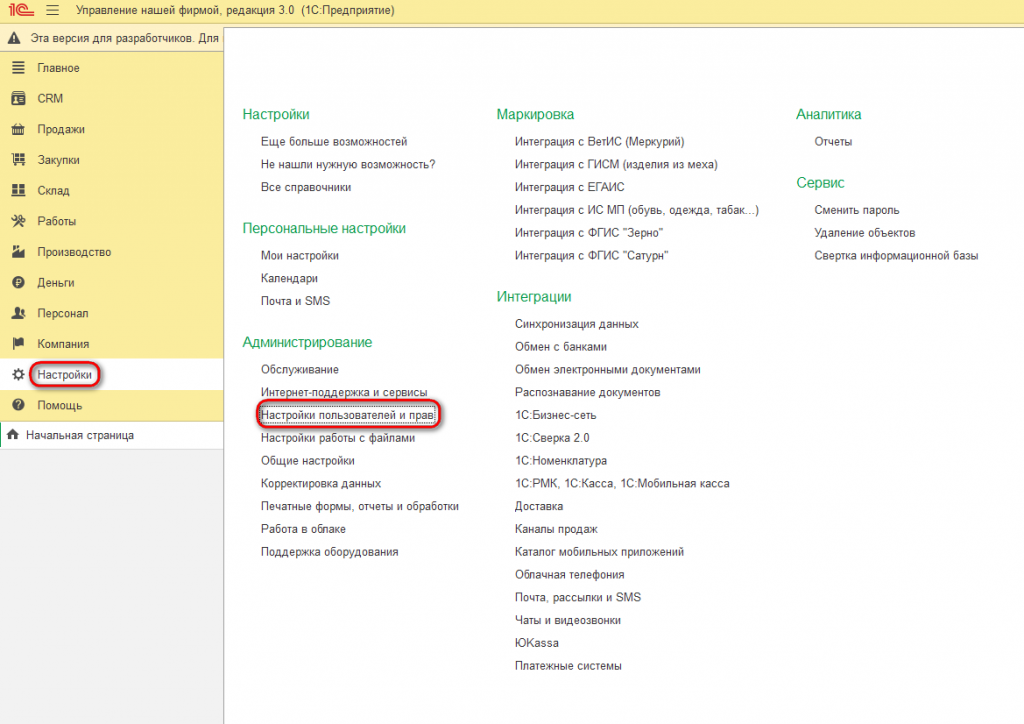Click the 1C logo icon
Screen dimensions: 1024x724
21,10
